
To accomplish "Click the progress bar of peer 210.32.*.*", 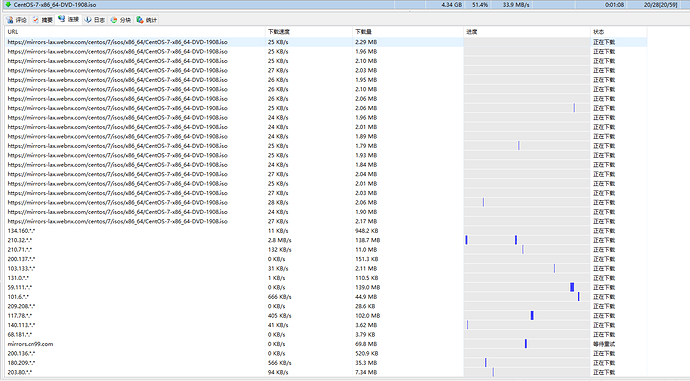I will tap(527, 240).
